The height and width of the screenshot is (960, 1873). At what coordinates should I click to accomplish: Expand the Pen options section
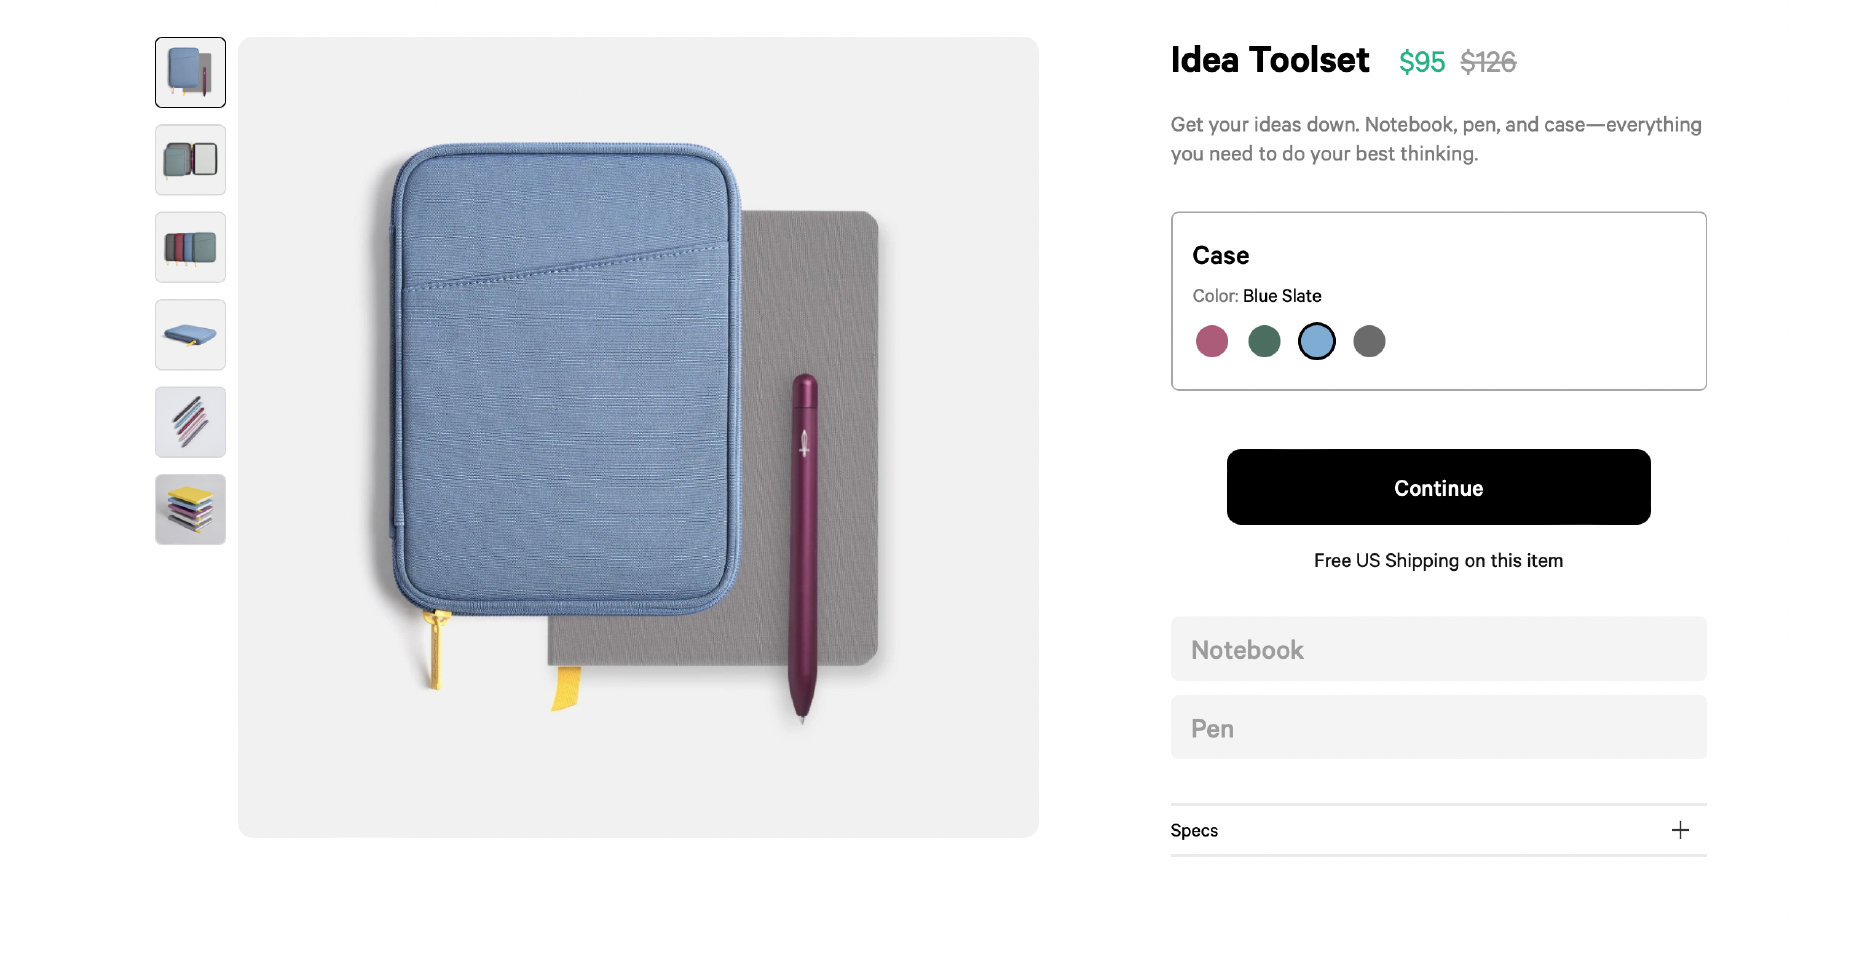tap(1438, 727)
